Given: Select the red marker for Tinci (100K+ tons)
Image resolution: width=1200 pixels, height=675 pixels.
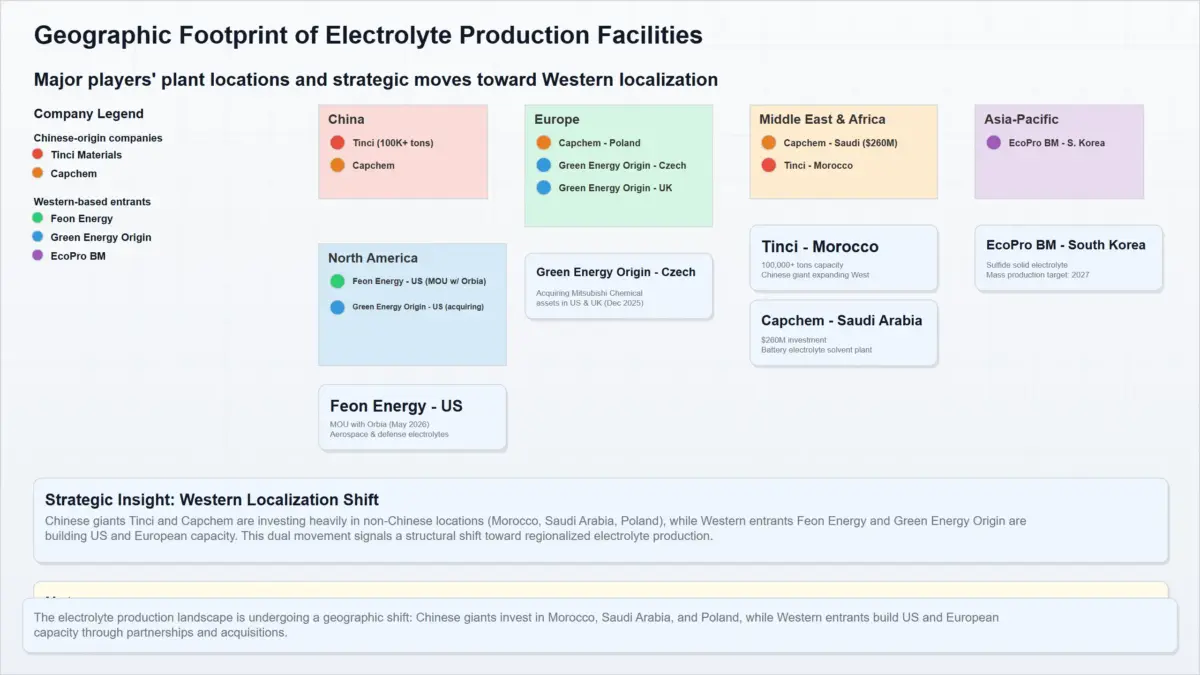Looking at the screenshot, I should pos(337,143).
